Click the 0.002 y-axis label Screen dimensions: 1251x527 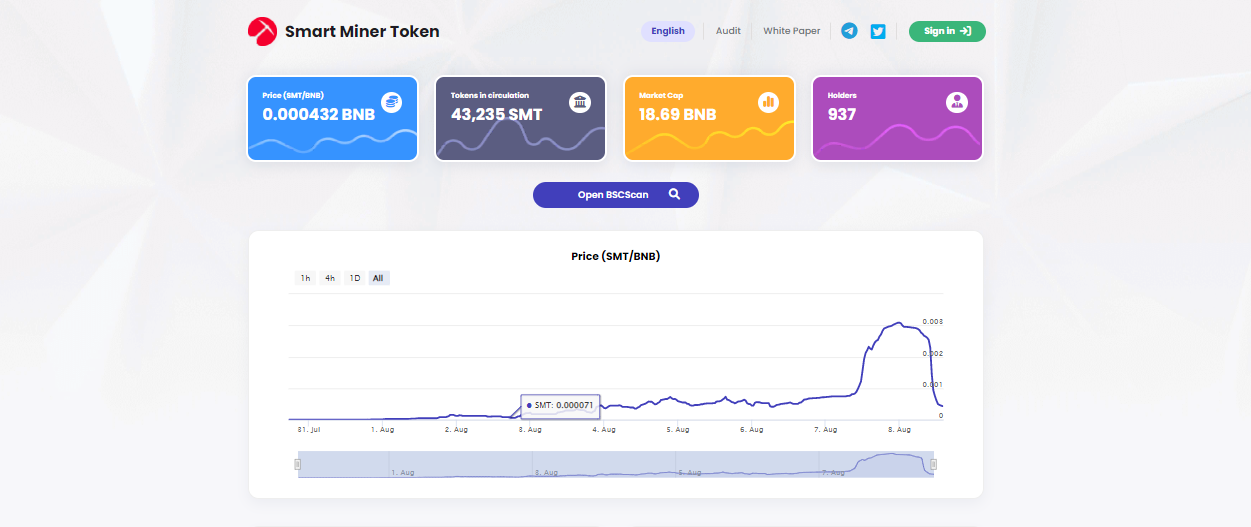coord(932,354)
